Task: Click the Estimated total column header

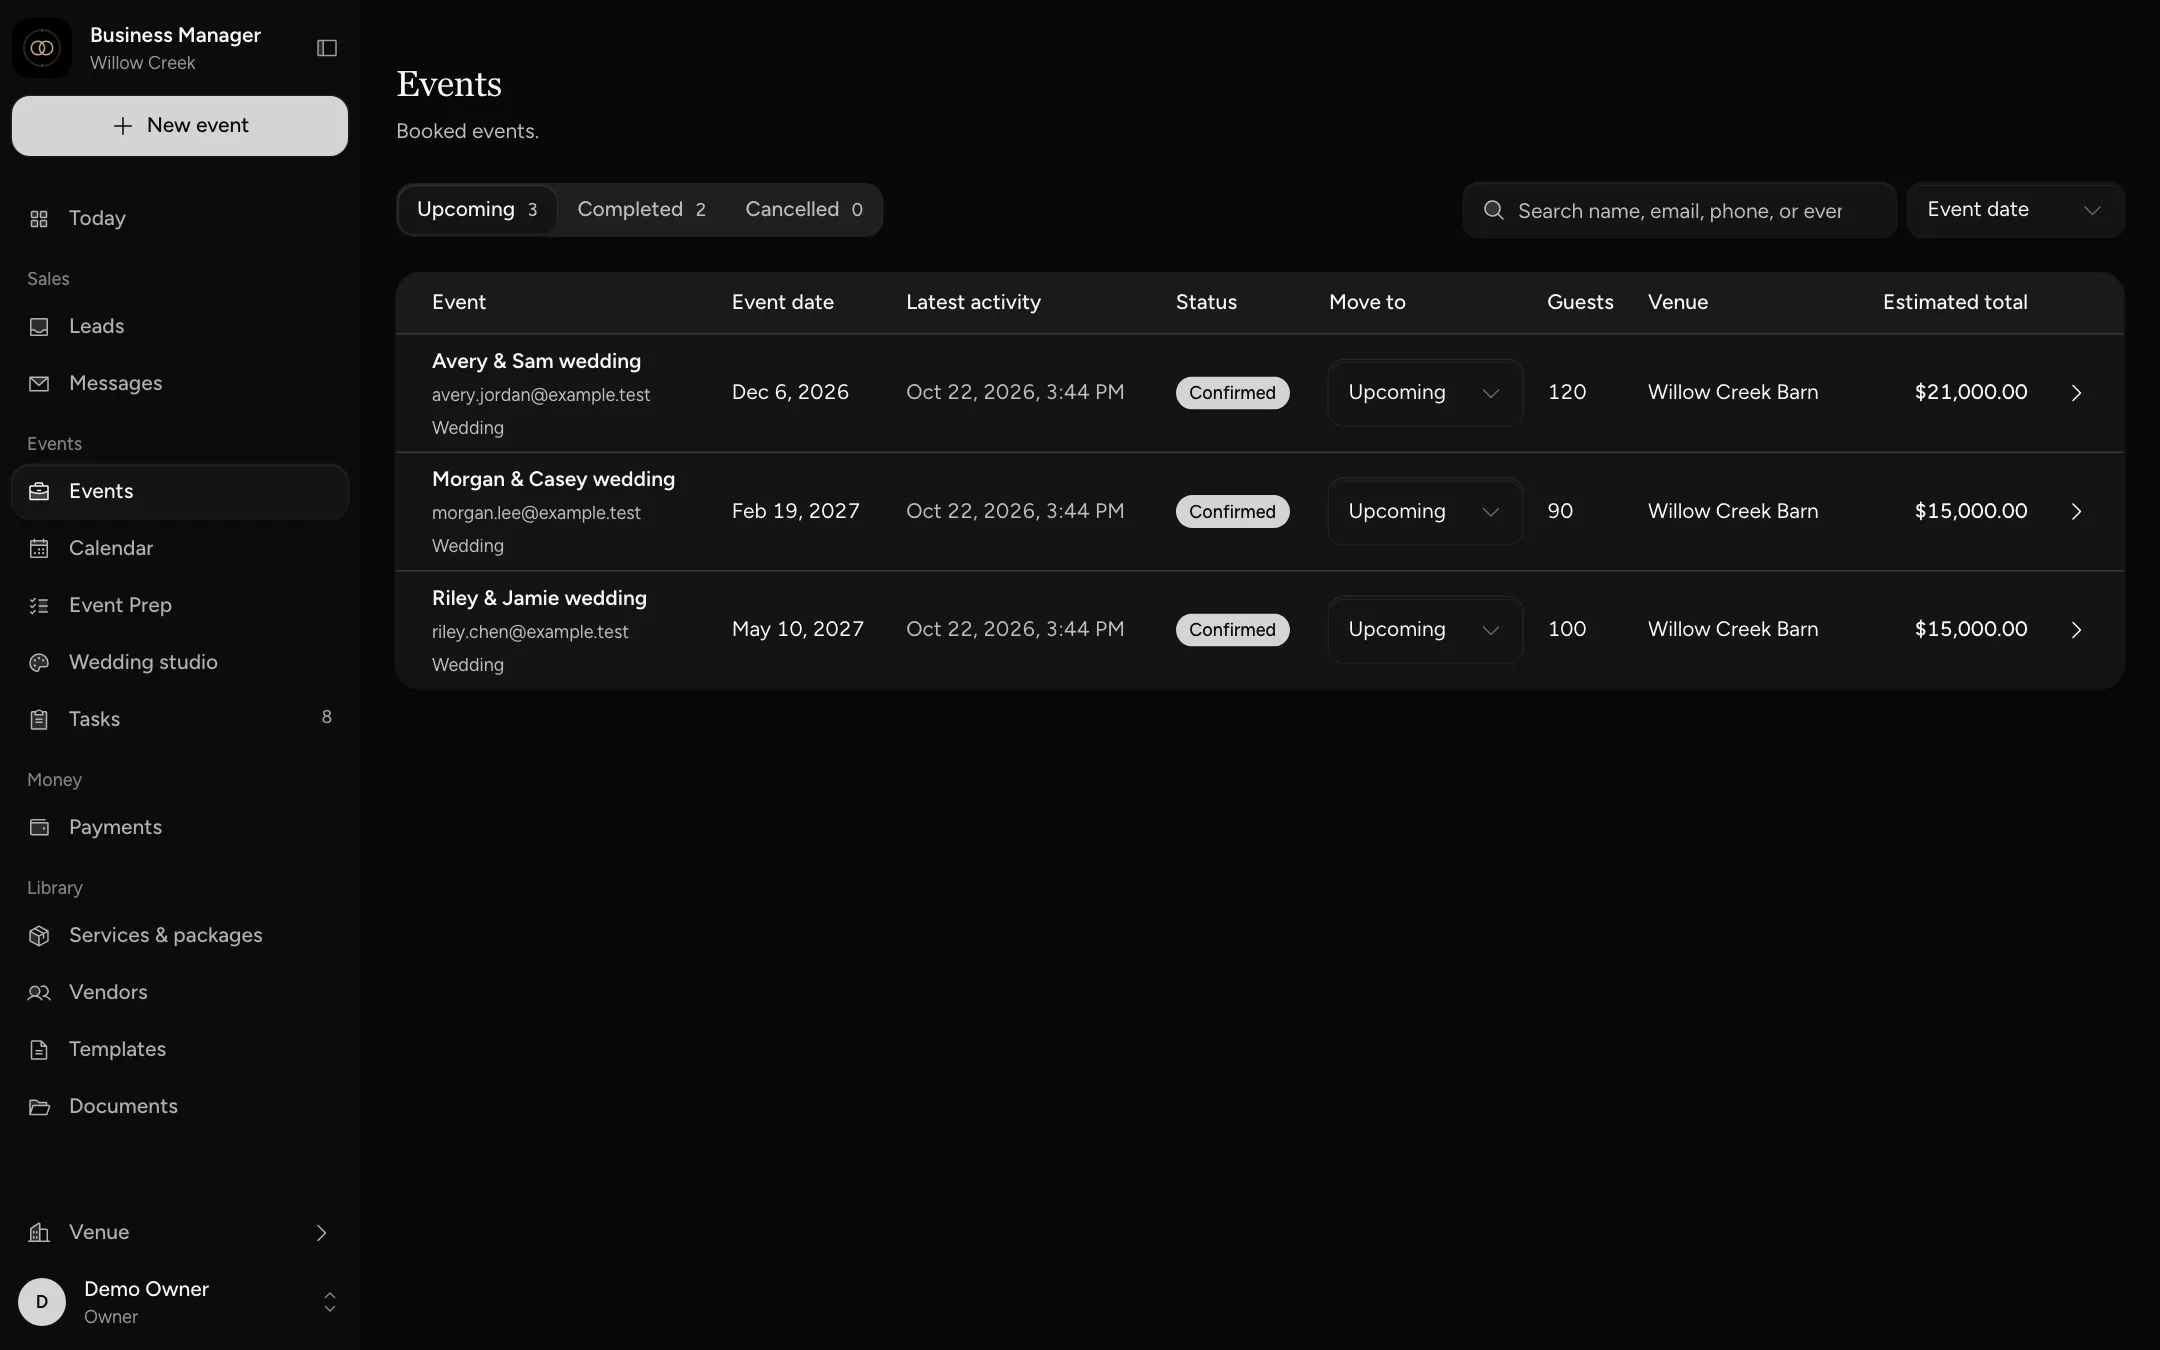Action: click(1955, 302)
